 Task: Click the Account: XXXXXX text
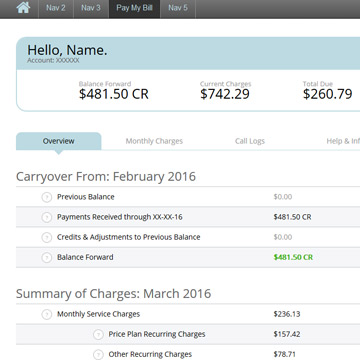pyautogui.click(x=53, y=60)
